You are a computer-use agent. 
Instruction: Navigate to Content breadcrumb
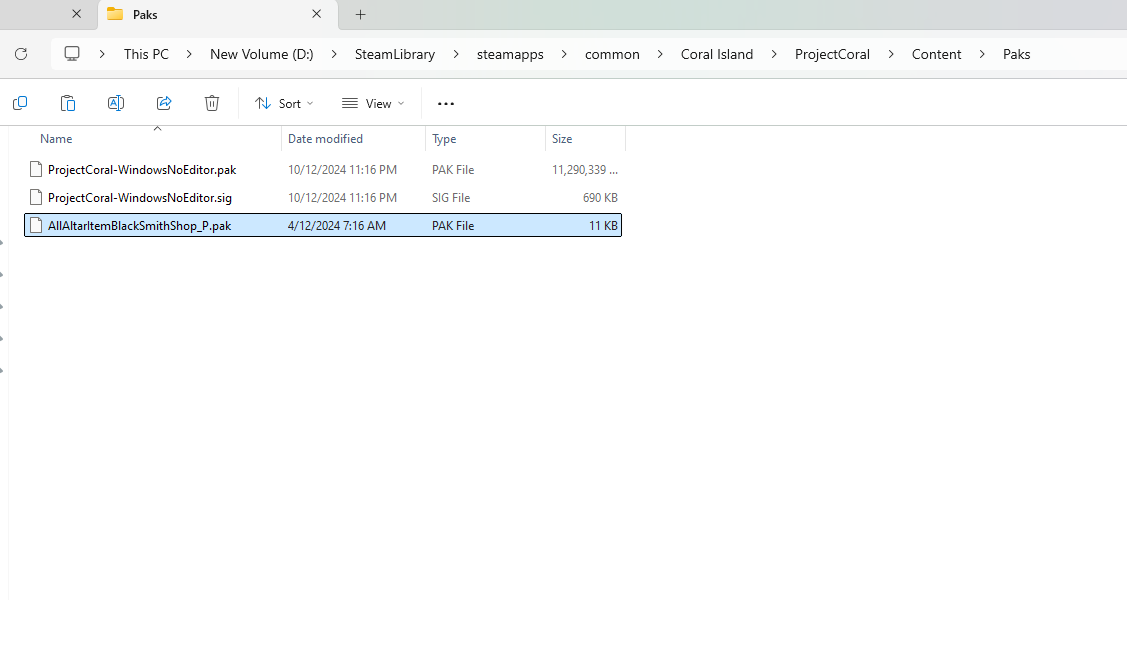(x=937, y=55)
